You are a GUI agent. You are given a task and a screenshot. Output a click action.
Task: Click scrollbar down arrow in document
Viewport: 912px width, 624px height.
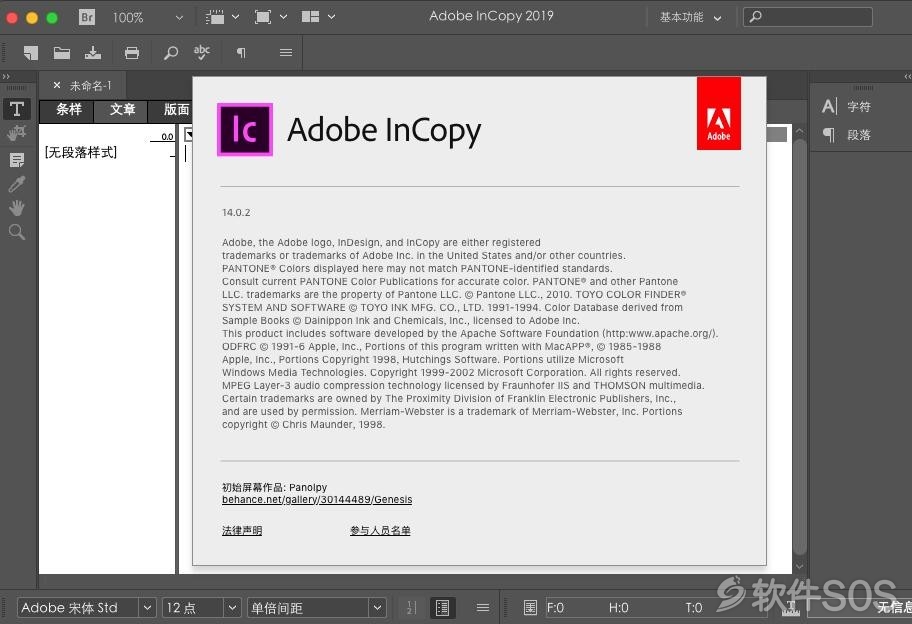click(x=800, y=566)
